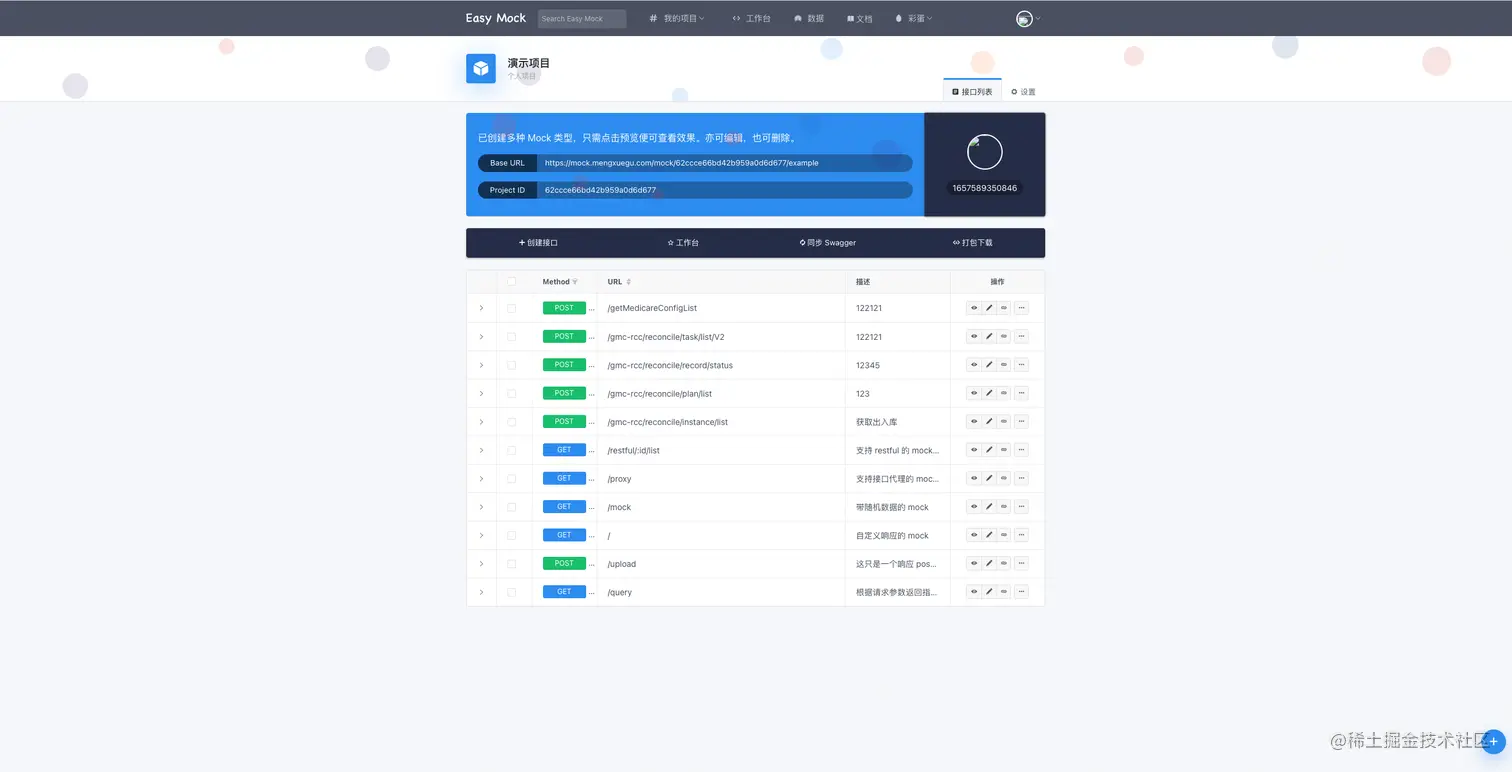The image size is (1512, 772).
Task: Edit the /gmc-rcc/reconcile/task/list/V2 interface
Action: coord(989,336)
